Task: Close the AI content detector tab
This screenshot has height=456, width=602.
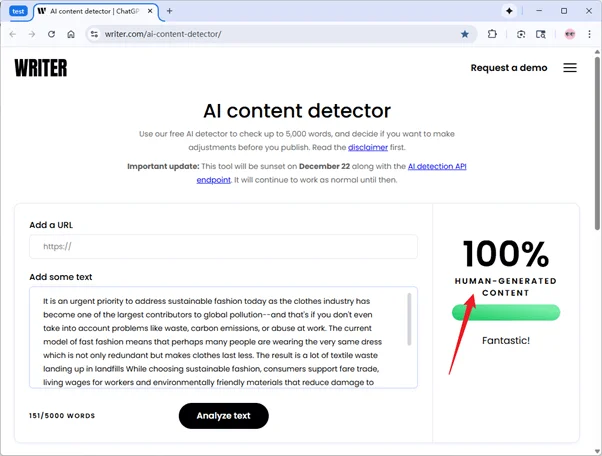Action: pos(151,11)
